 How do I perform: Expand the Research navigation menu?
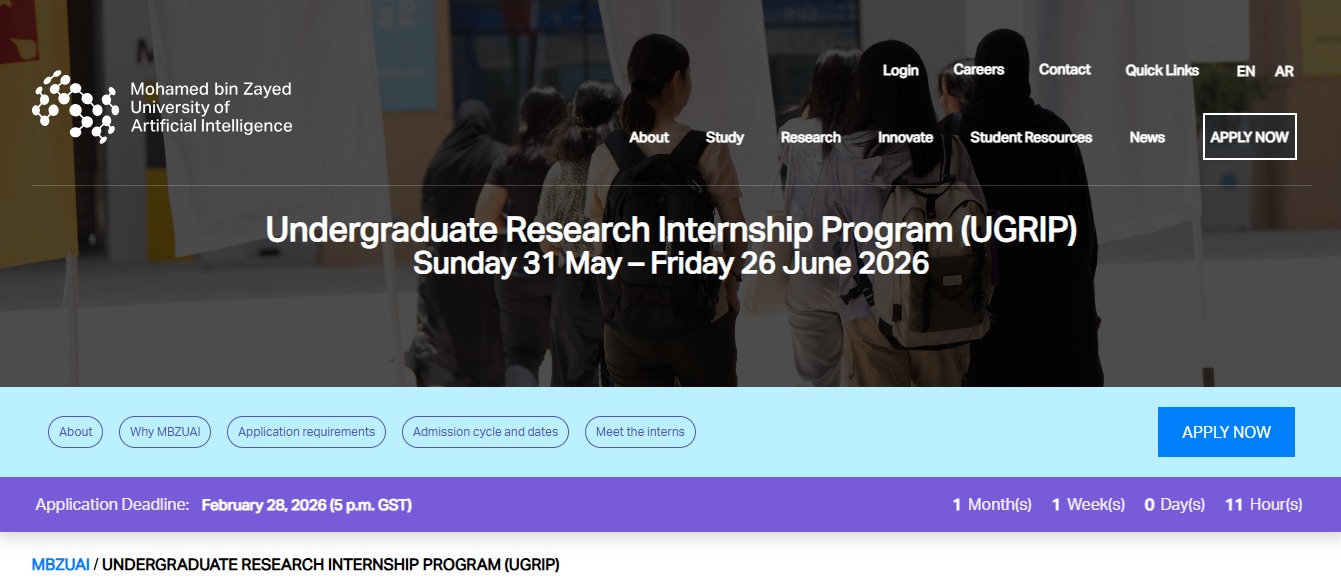coord(810,137)
